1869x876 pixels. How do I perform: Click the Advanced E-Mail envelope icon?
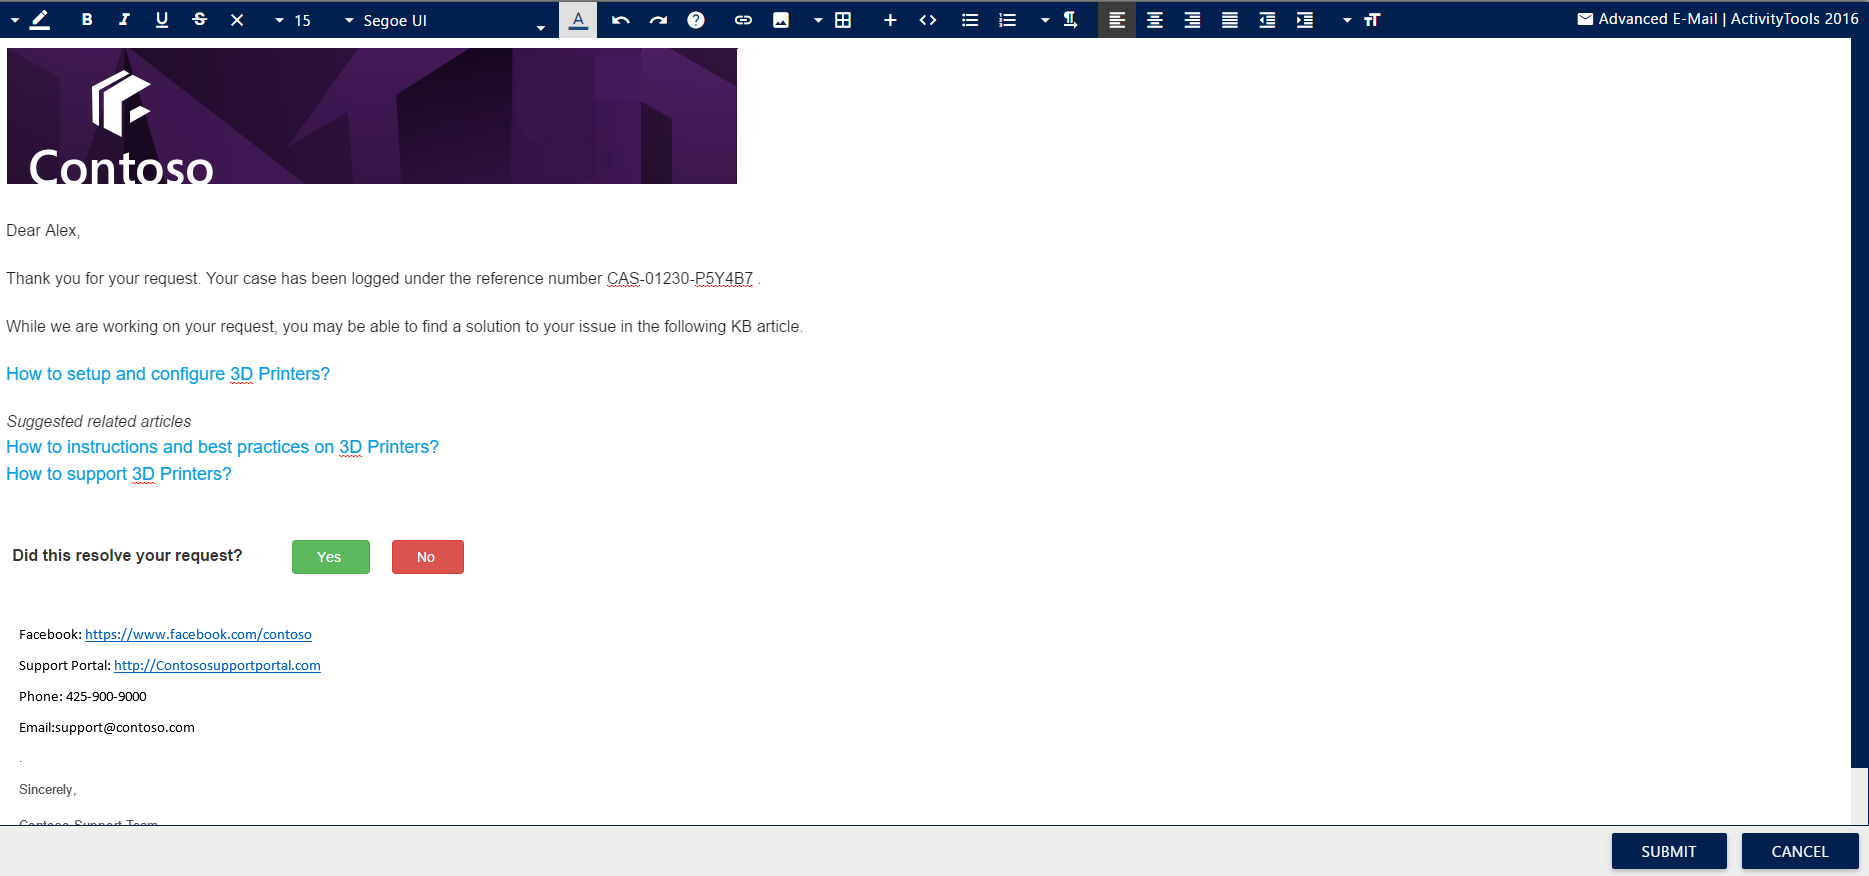[x=1585, y=19]
